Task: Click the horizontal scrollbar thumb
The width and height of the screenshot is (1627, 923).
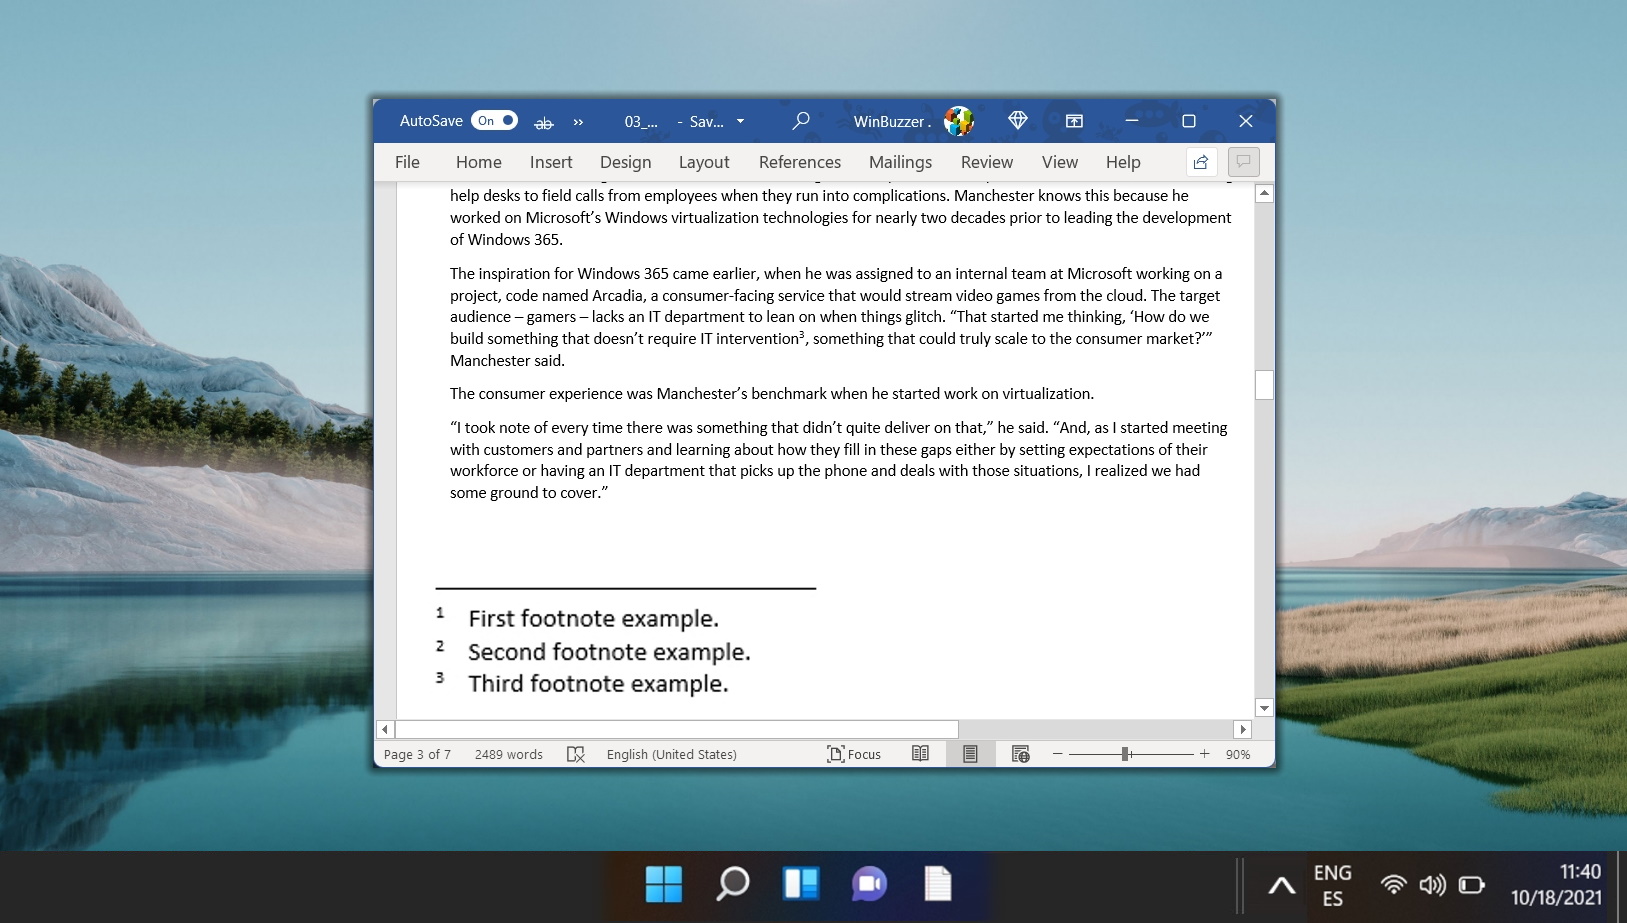Action: [x=677, y=729]
